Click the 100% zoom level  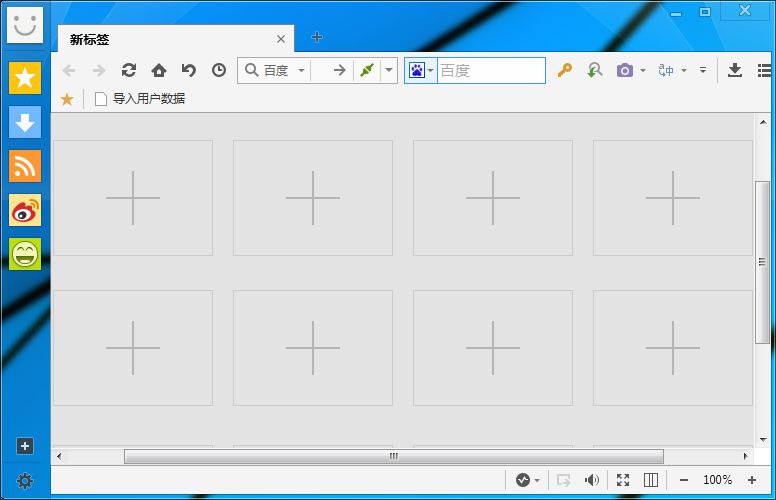click(718, 480)
